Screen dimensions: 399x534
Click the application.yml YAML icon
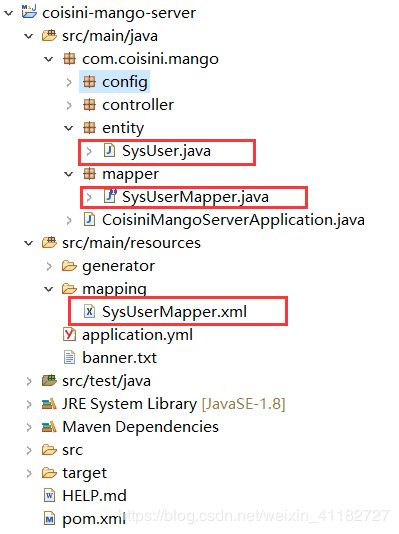[69, 334]
